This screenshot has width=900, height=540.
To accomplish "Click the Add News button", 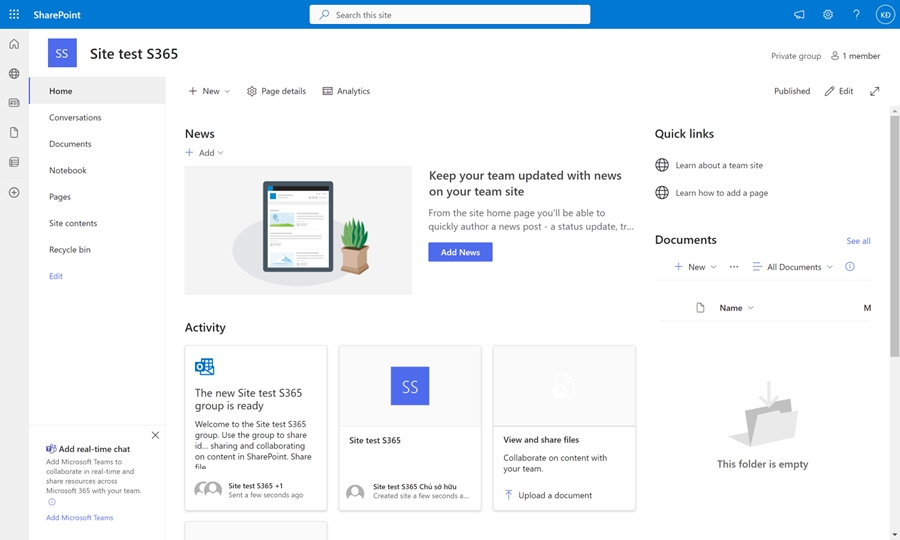I will (460, 252).
